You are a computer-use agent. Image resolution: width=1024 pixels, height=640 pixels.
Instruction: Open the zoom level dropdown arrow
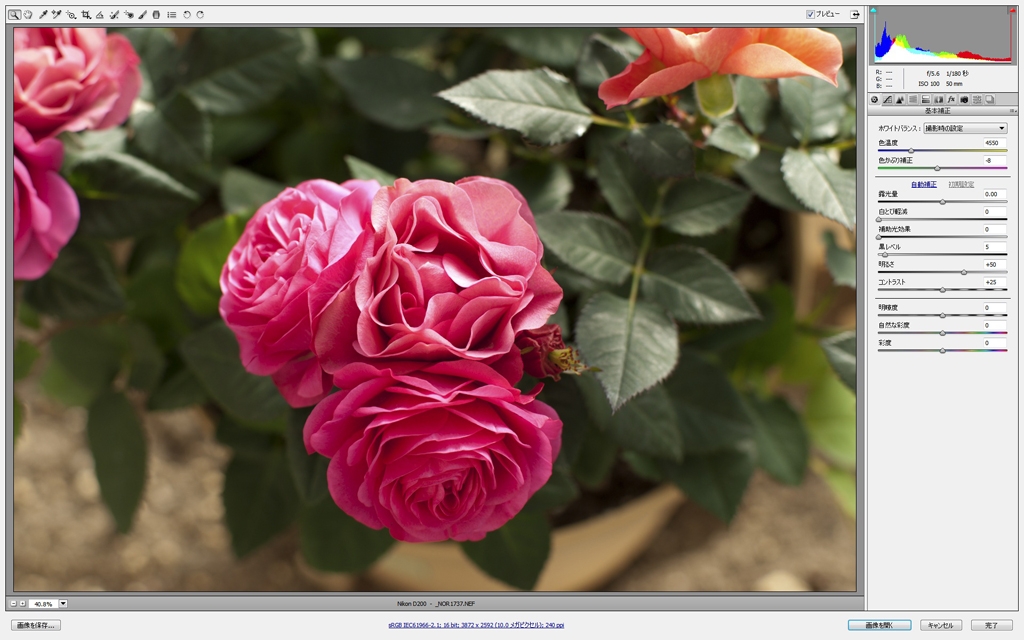63,604
